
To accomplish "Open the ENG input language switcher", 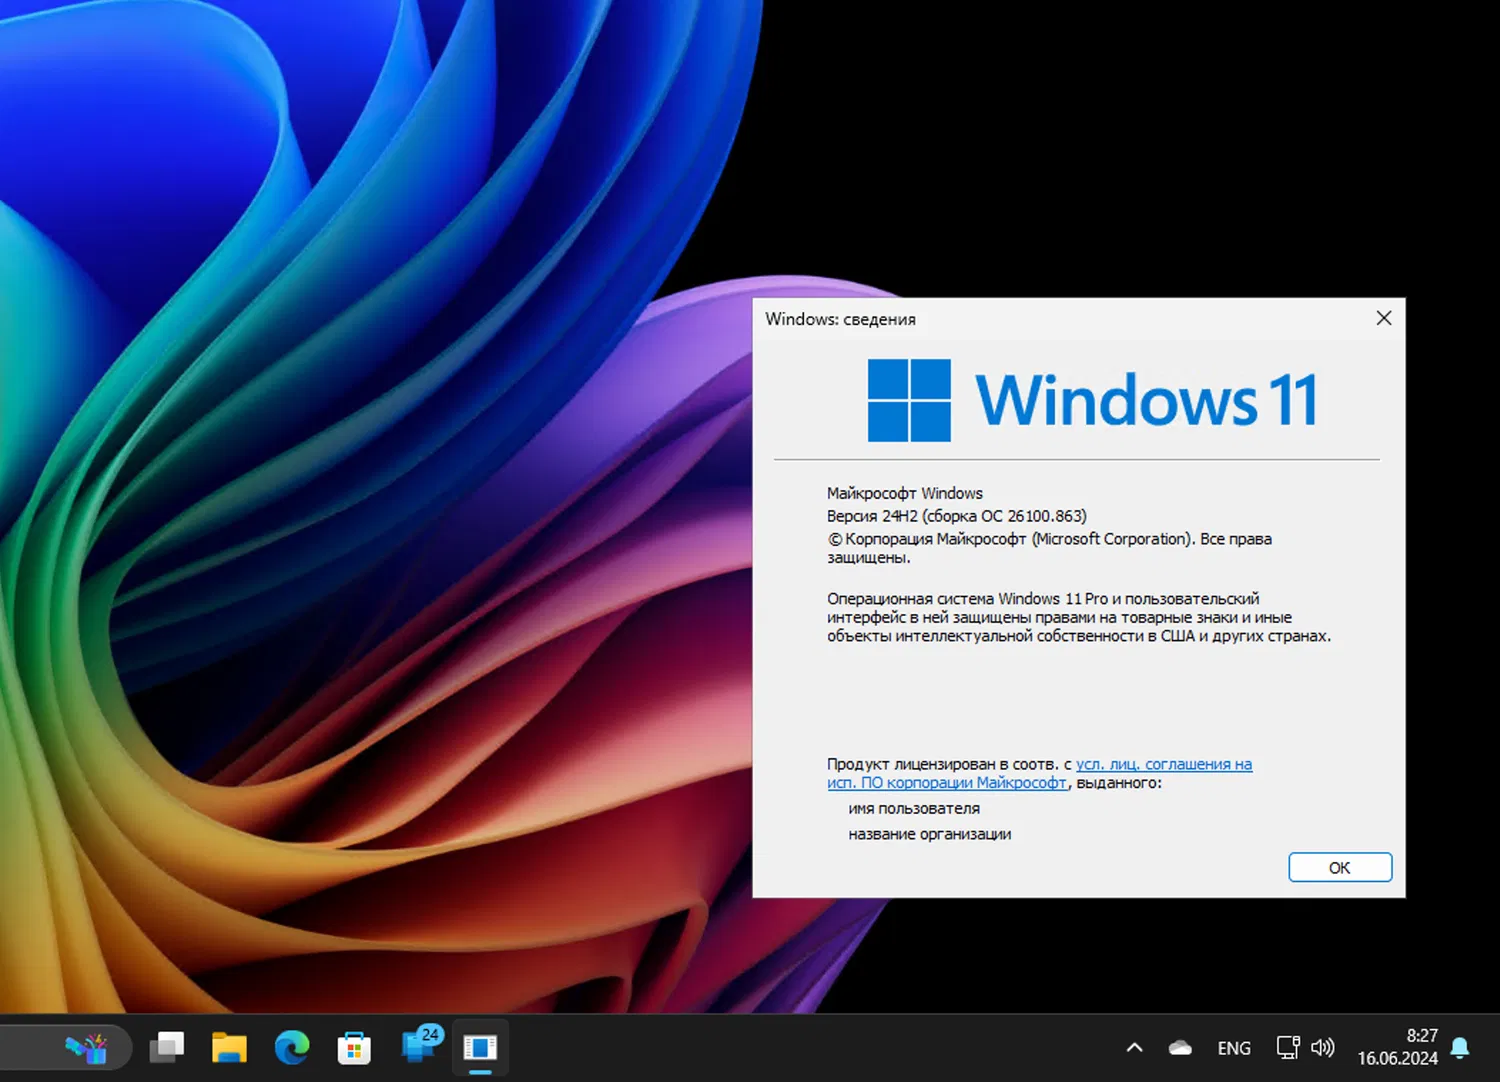I will point(1234,1048).
